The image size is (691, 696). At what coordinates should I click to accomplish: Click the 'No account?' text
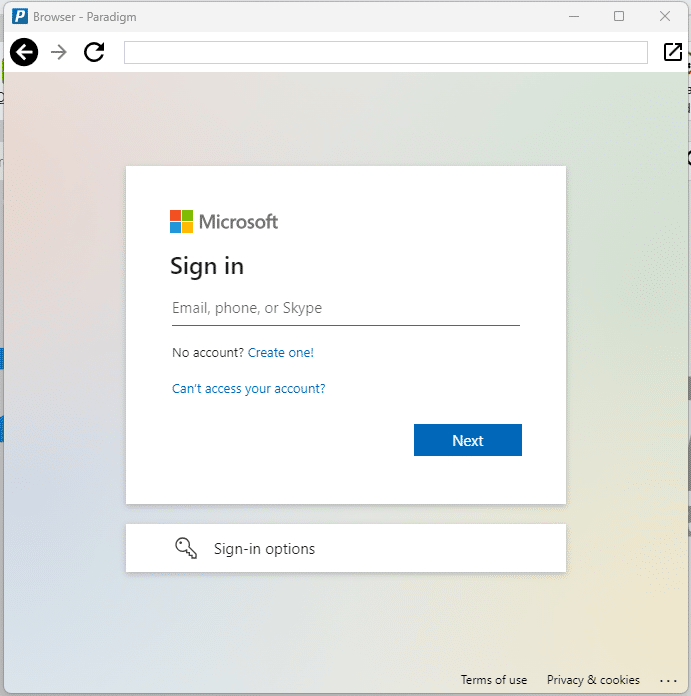[208, 352]
